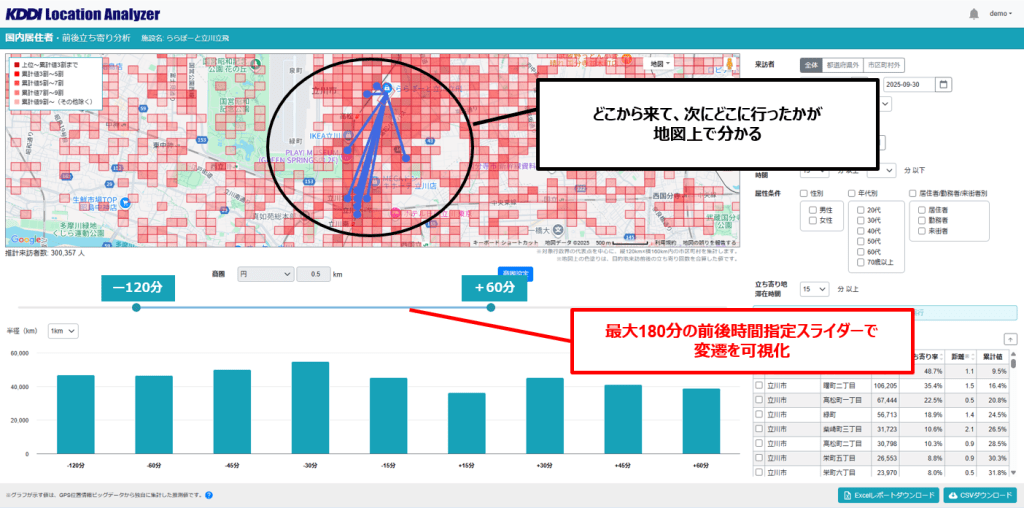Screen dimensions: 1024x508
Task: Click the ららぽーと facility pin on map
Action: 386,87
